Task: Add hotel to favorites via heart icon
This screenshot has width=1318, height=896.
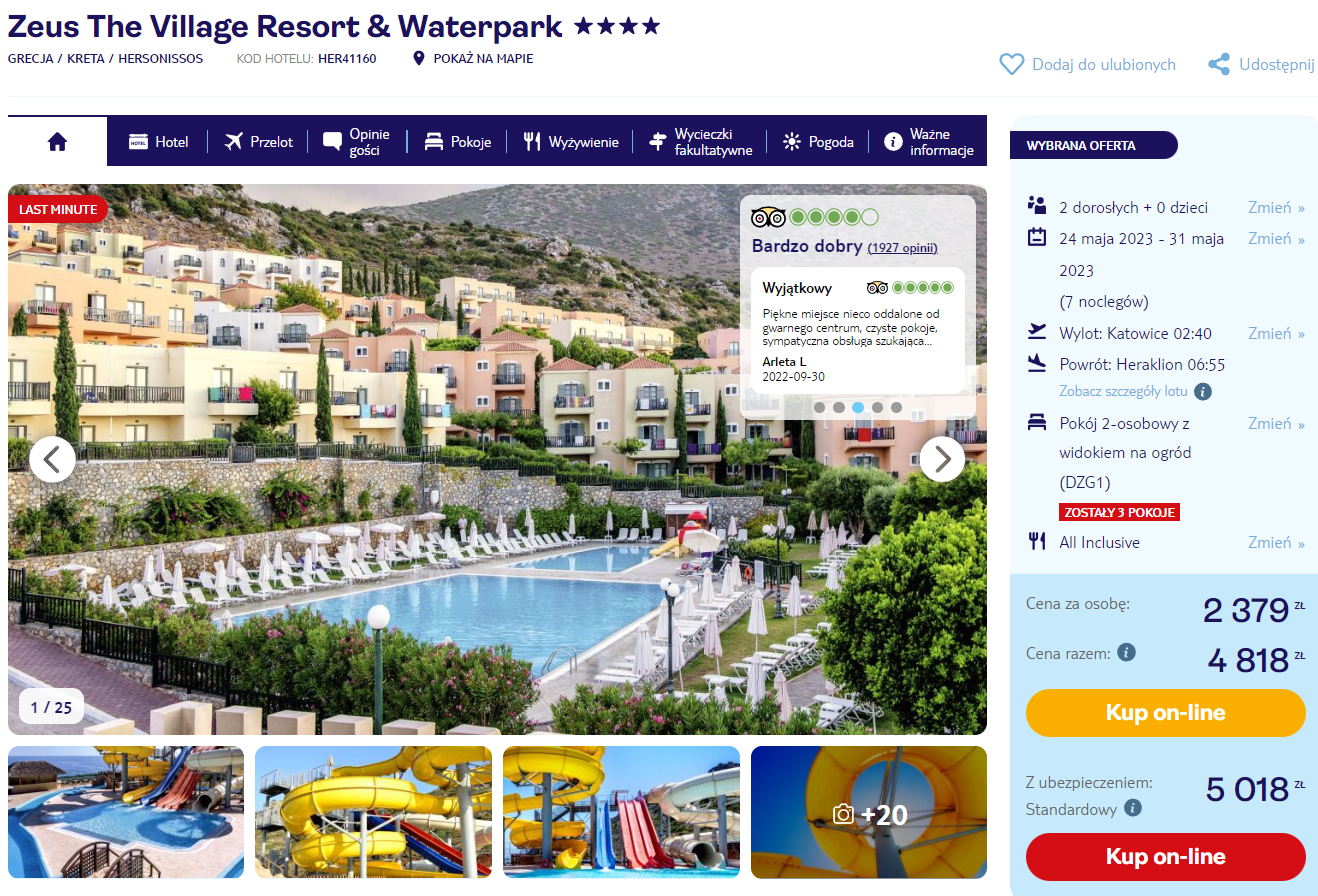Action: tap(1012, 64)
